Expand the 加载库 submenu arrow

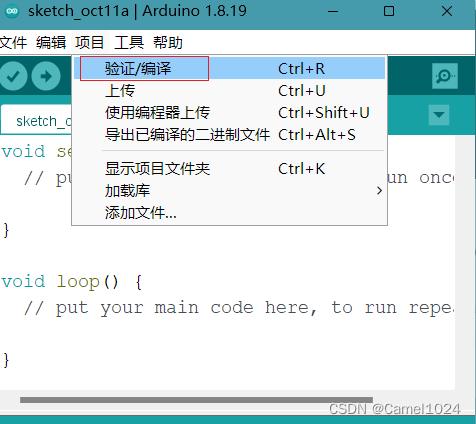click(379, 191)
